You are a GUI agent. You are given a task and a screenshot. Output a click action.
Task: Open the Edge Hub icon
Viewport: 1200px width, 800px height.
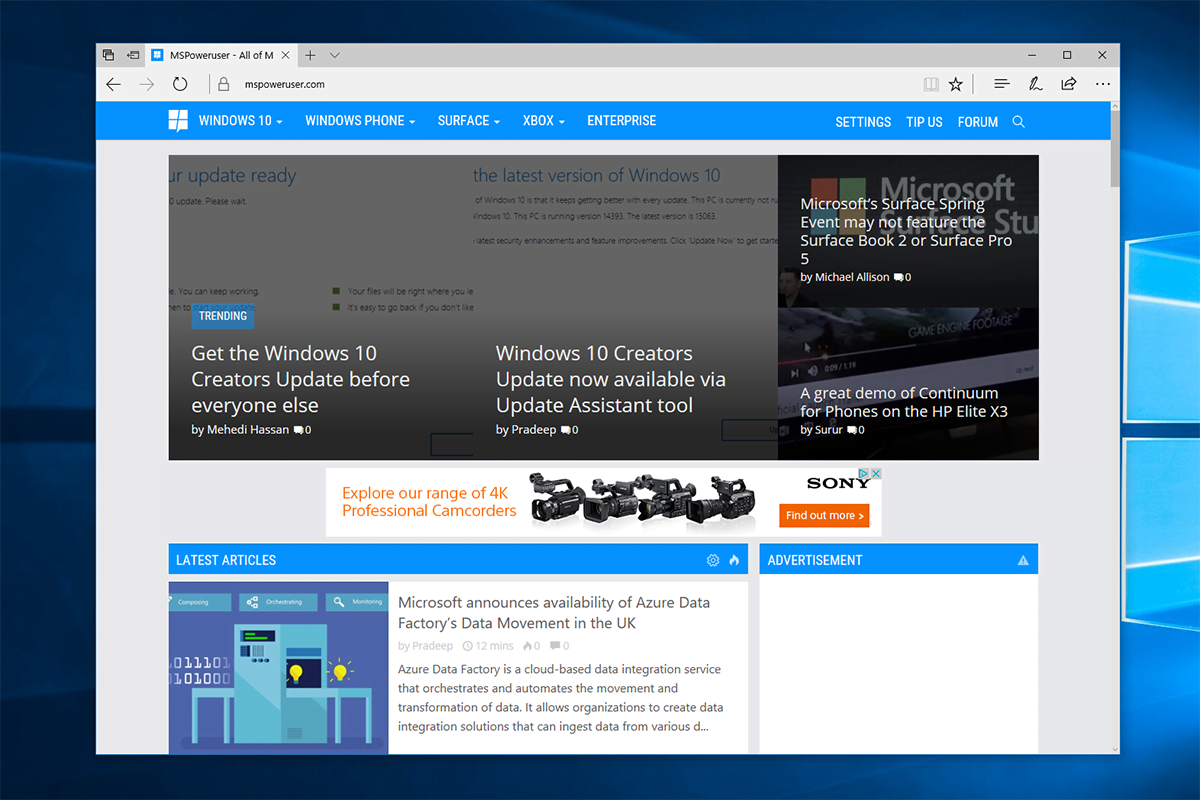[1002, 84]
